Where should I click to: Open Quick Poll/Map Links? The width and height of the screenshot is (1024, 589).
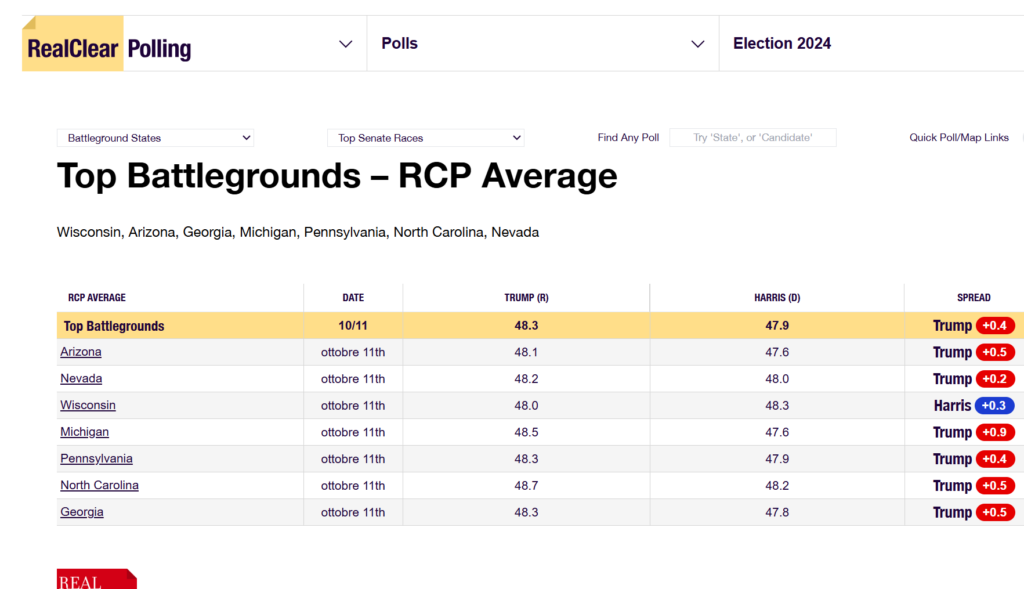(959, 138)
